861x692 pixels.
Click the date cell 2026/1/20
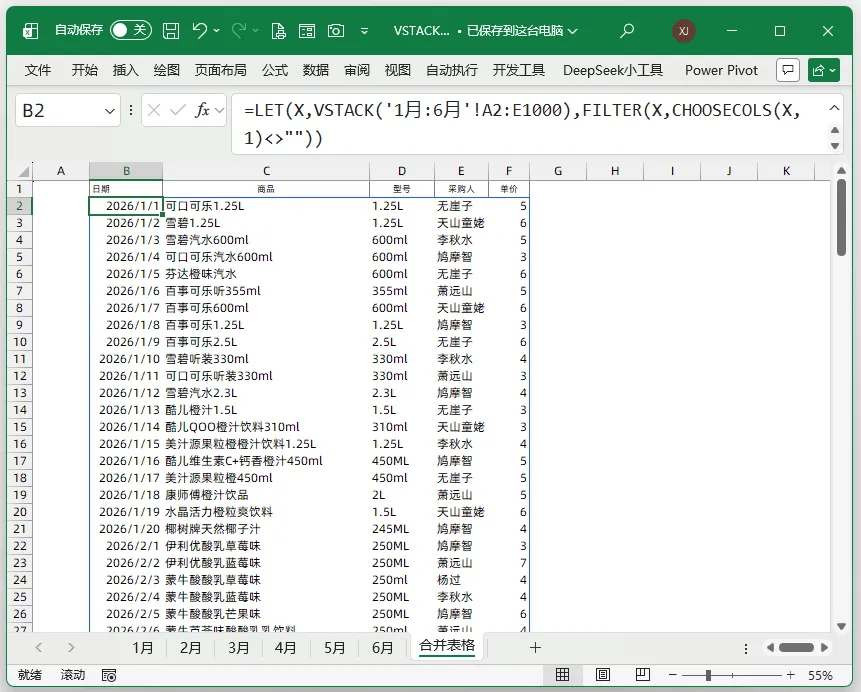(126, 529)
